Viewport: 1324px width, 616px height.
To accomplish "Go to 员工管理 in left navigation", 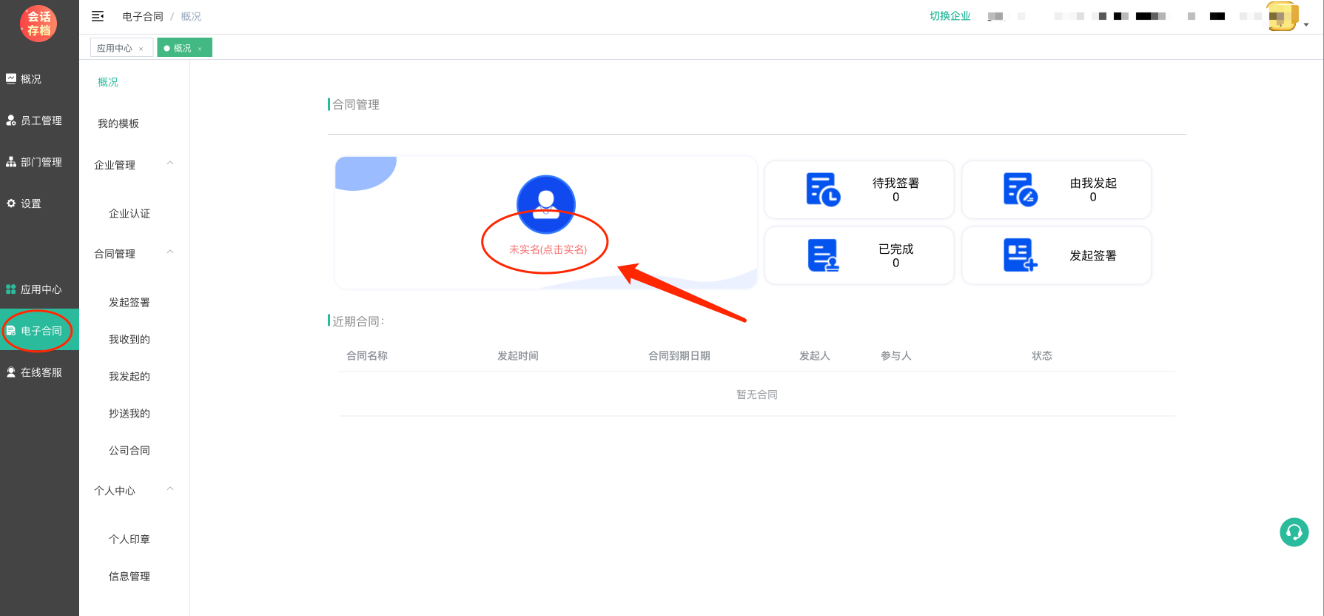I will click(x=40, y=121).
